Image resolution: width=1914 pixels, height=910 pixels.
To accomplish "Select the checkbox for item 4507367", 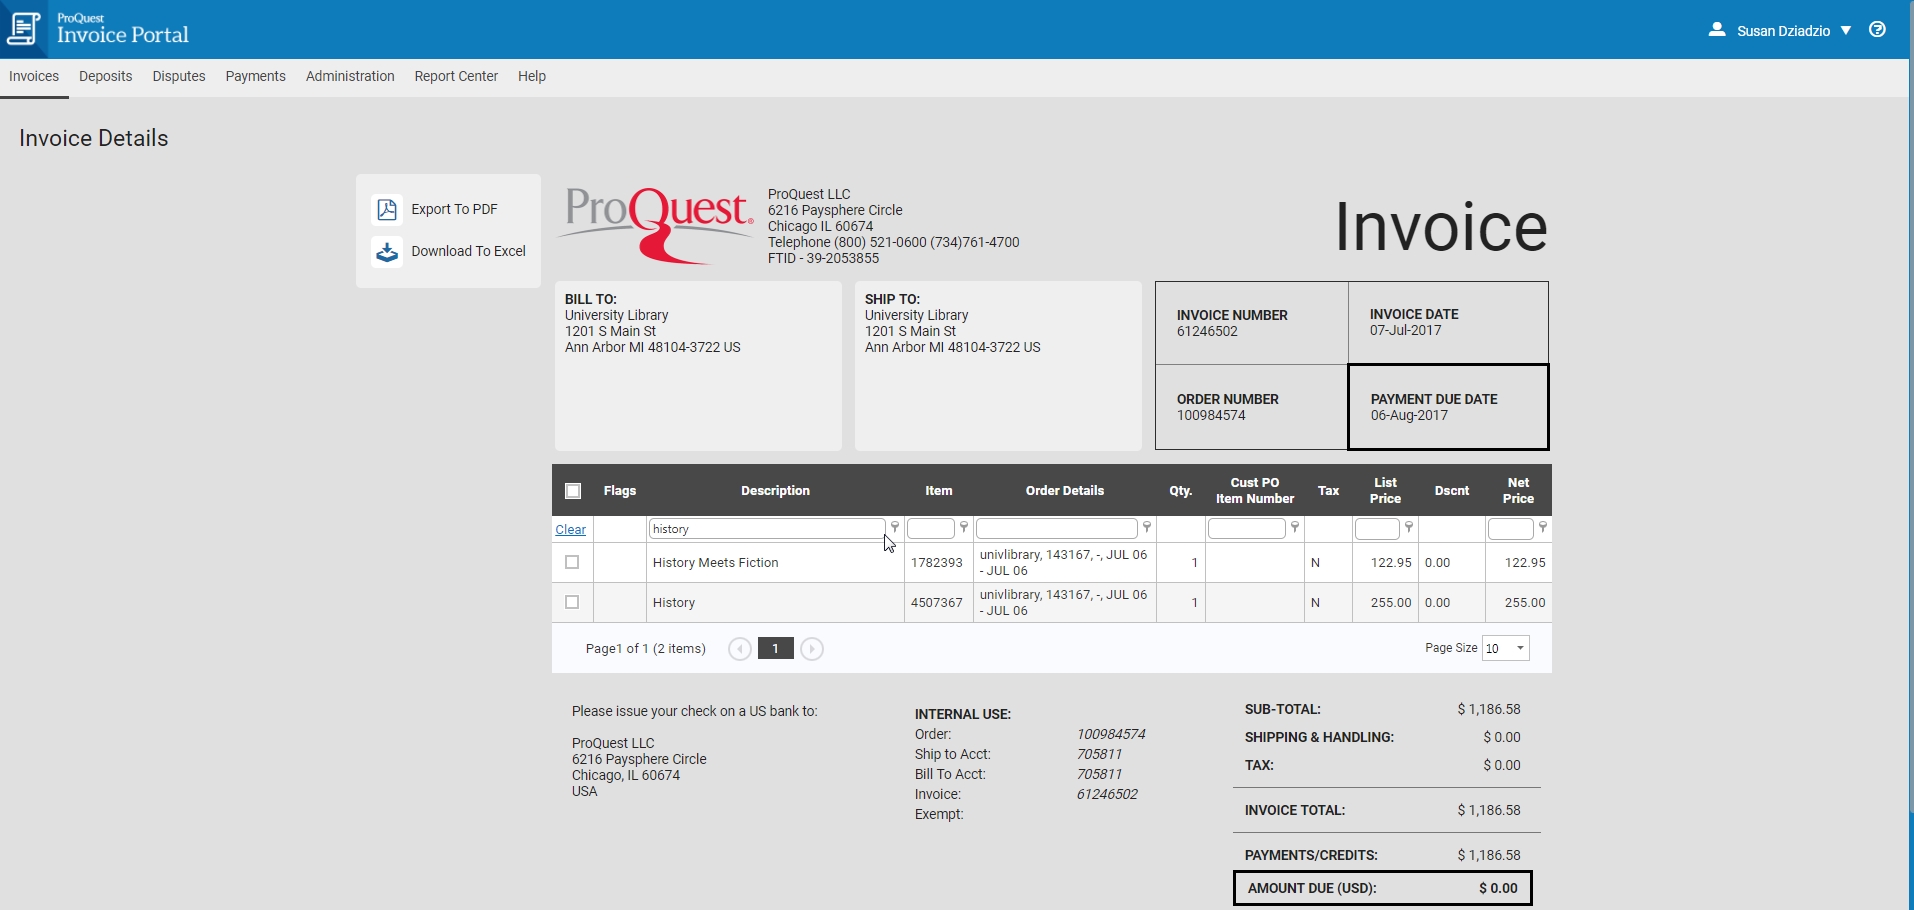I will tap(572, 602).
